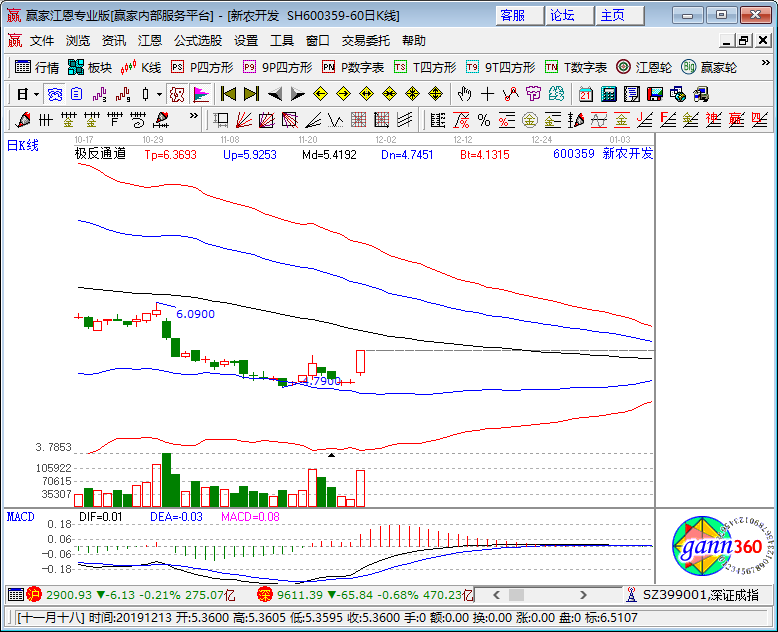778x632 pixels.
Task: Select the sine wave cycle tool icon
Action: tap(599, 120)
